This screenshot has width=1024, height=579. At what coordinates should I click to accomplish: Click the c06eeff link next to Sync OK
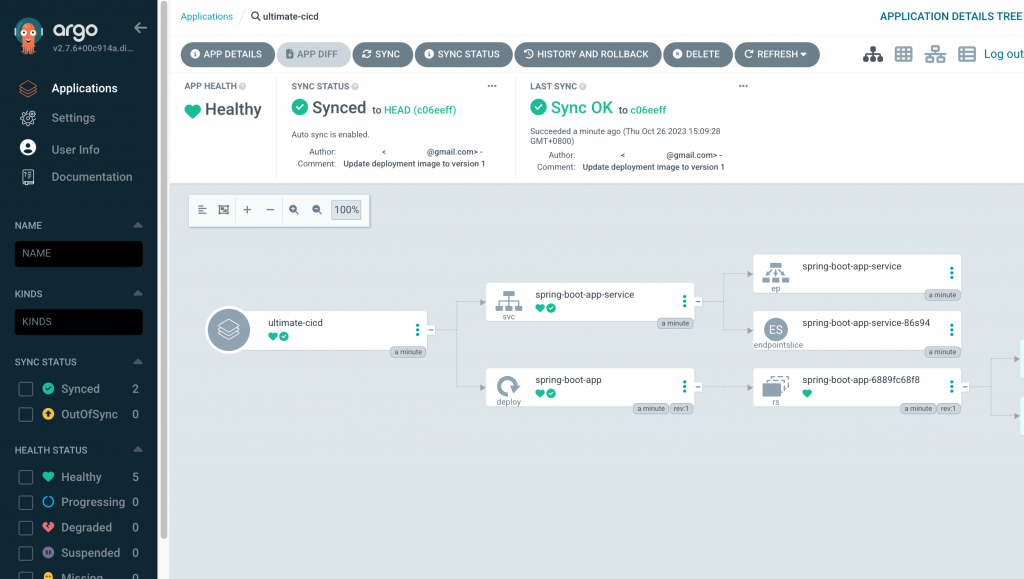point(648,110)
